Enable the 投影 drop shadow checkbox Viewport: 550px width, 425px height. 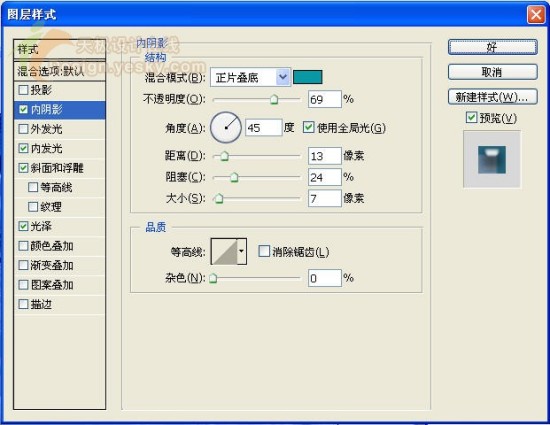coord(23,90)
